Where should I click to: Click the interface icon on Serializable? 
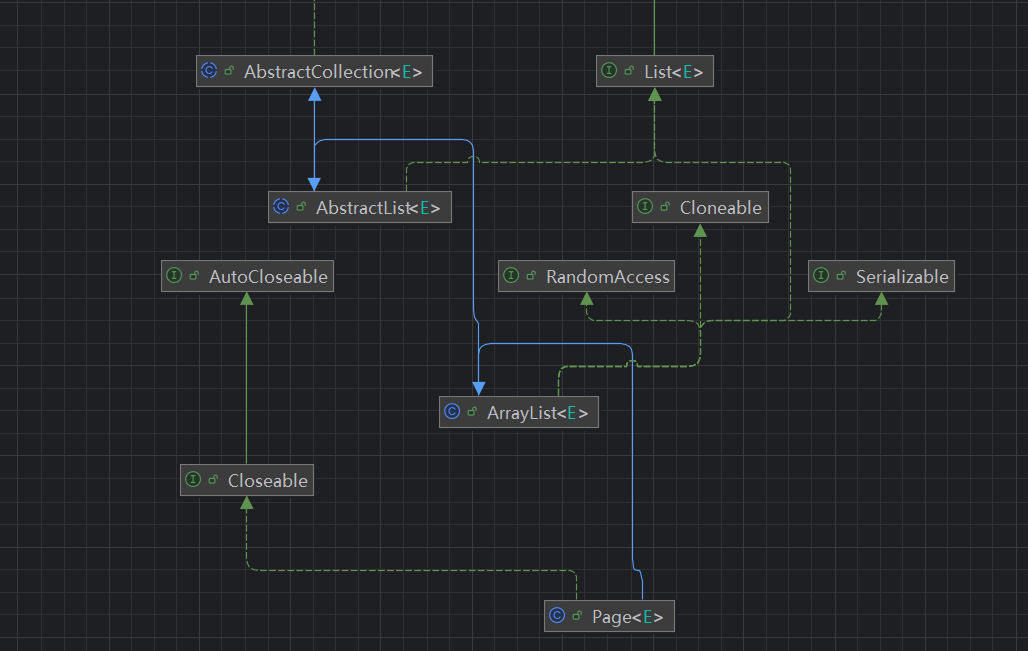[x=821, y=275]
